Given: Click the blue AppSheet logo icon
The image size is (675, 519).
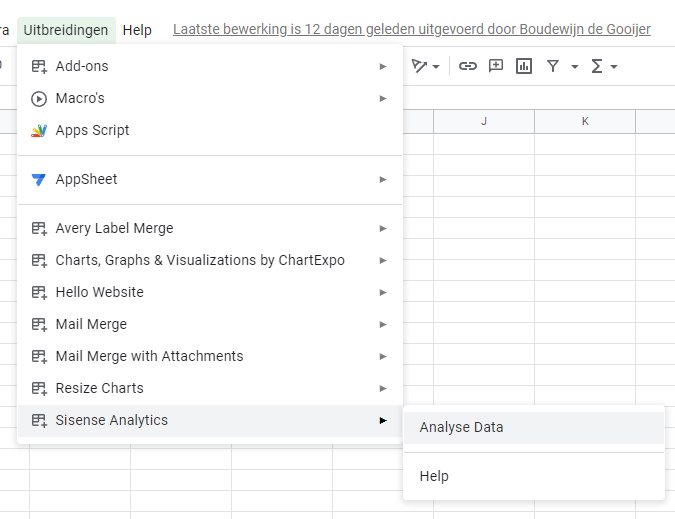Looking at the screenshot, I should [39, 179].
